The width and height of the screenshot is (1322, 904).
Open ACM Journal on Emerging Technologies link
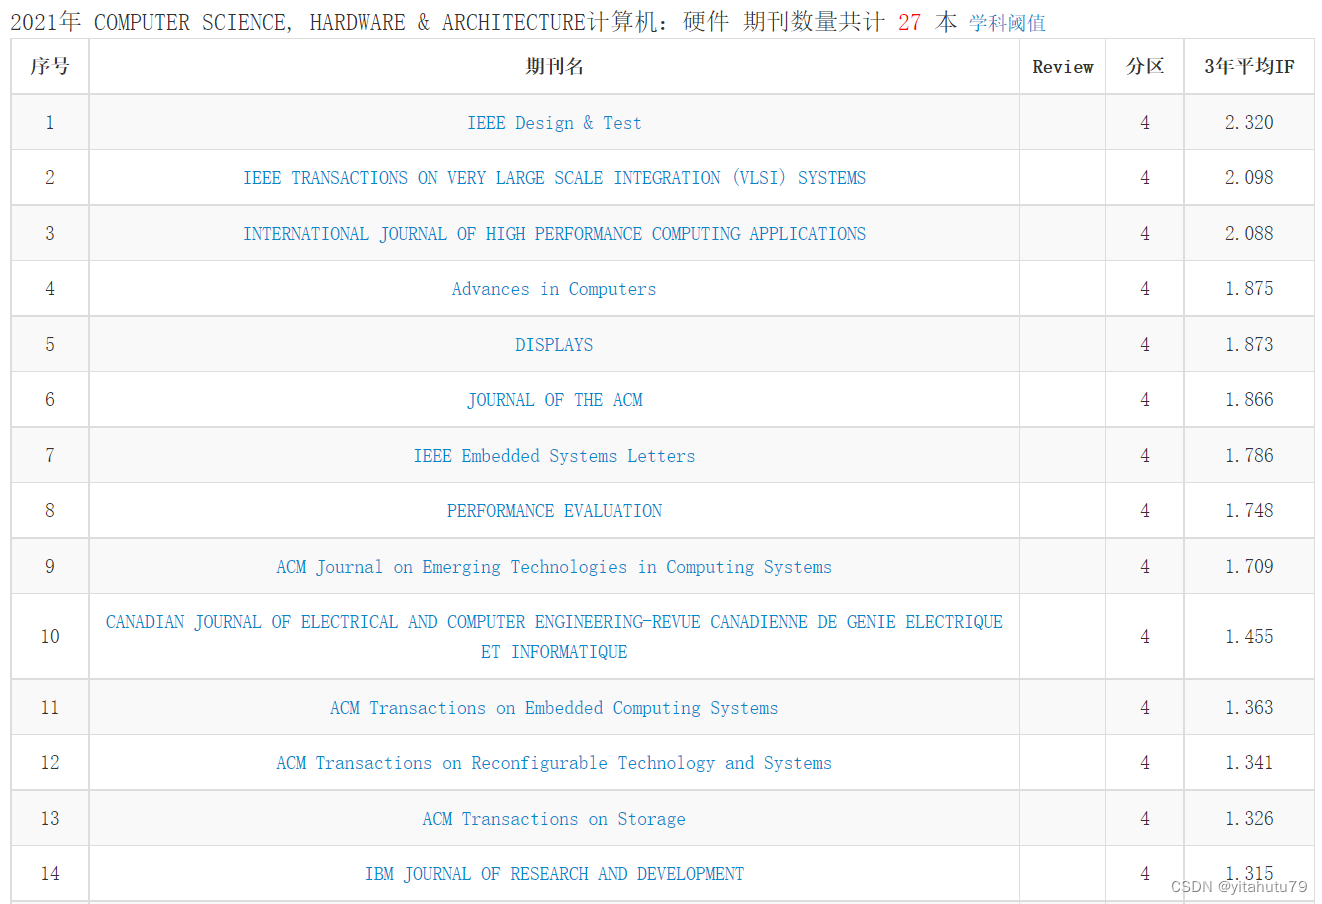(x=554, y=567)
